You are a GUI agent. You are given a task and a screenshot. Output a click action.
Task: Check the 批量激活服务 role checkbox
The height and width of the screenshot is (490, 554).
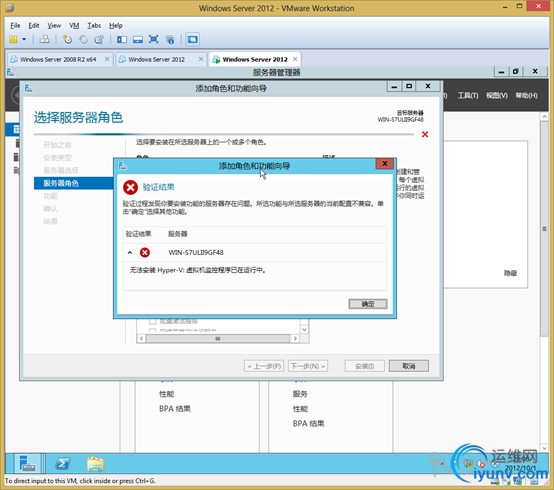point(153,321)
